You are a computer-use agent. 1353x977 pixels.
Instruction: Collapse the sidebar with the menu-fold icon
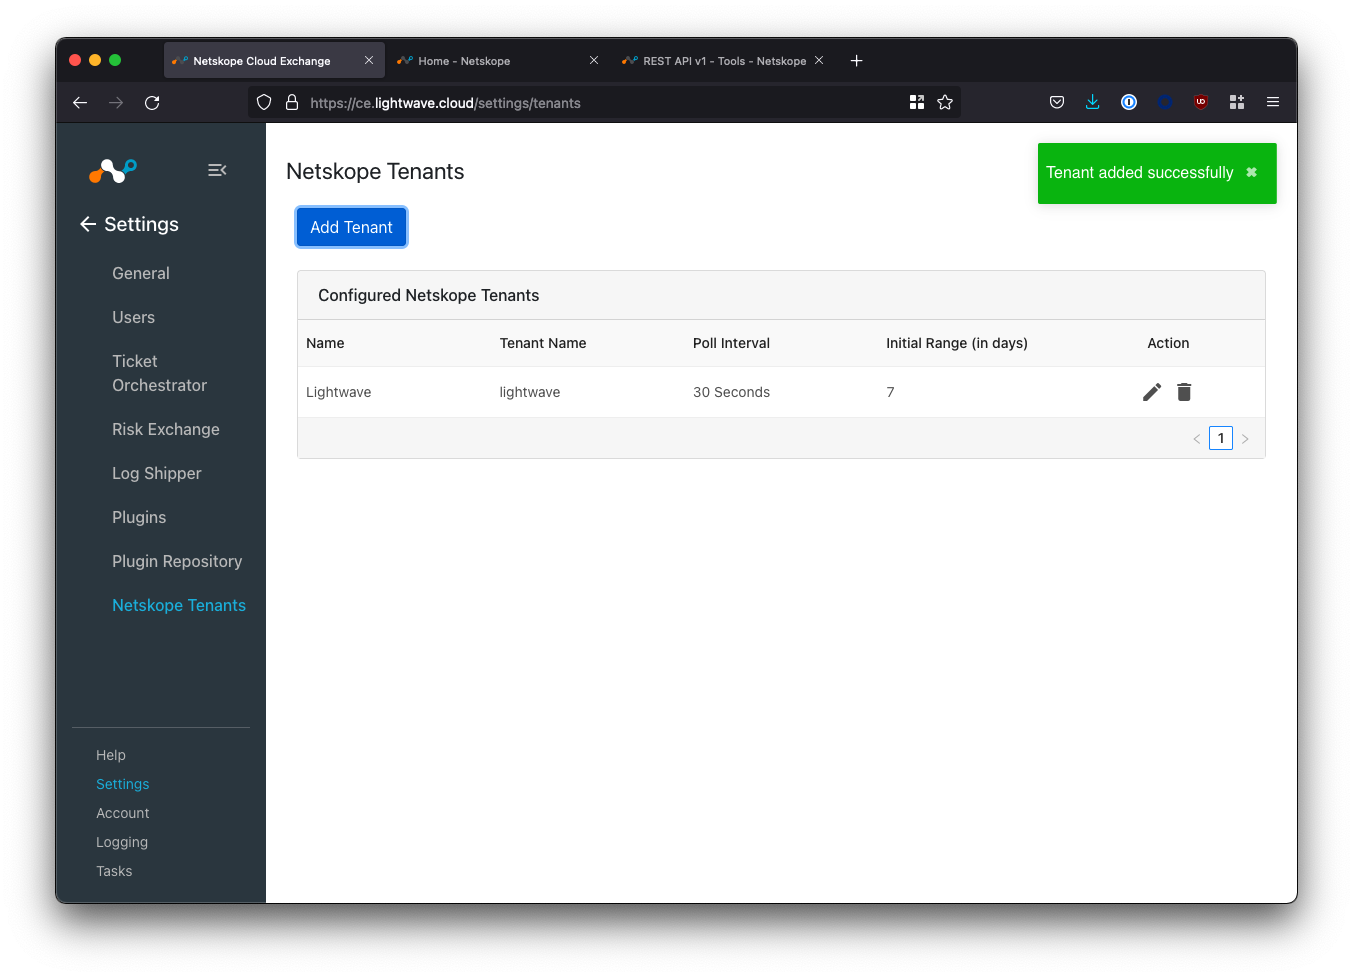click(217, 170)
